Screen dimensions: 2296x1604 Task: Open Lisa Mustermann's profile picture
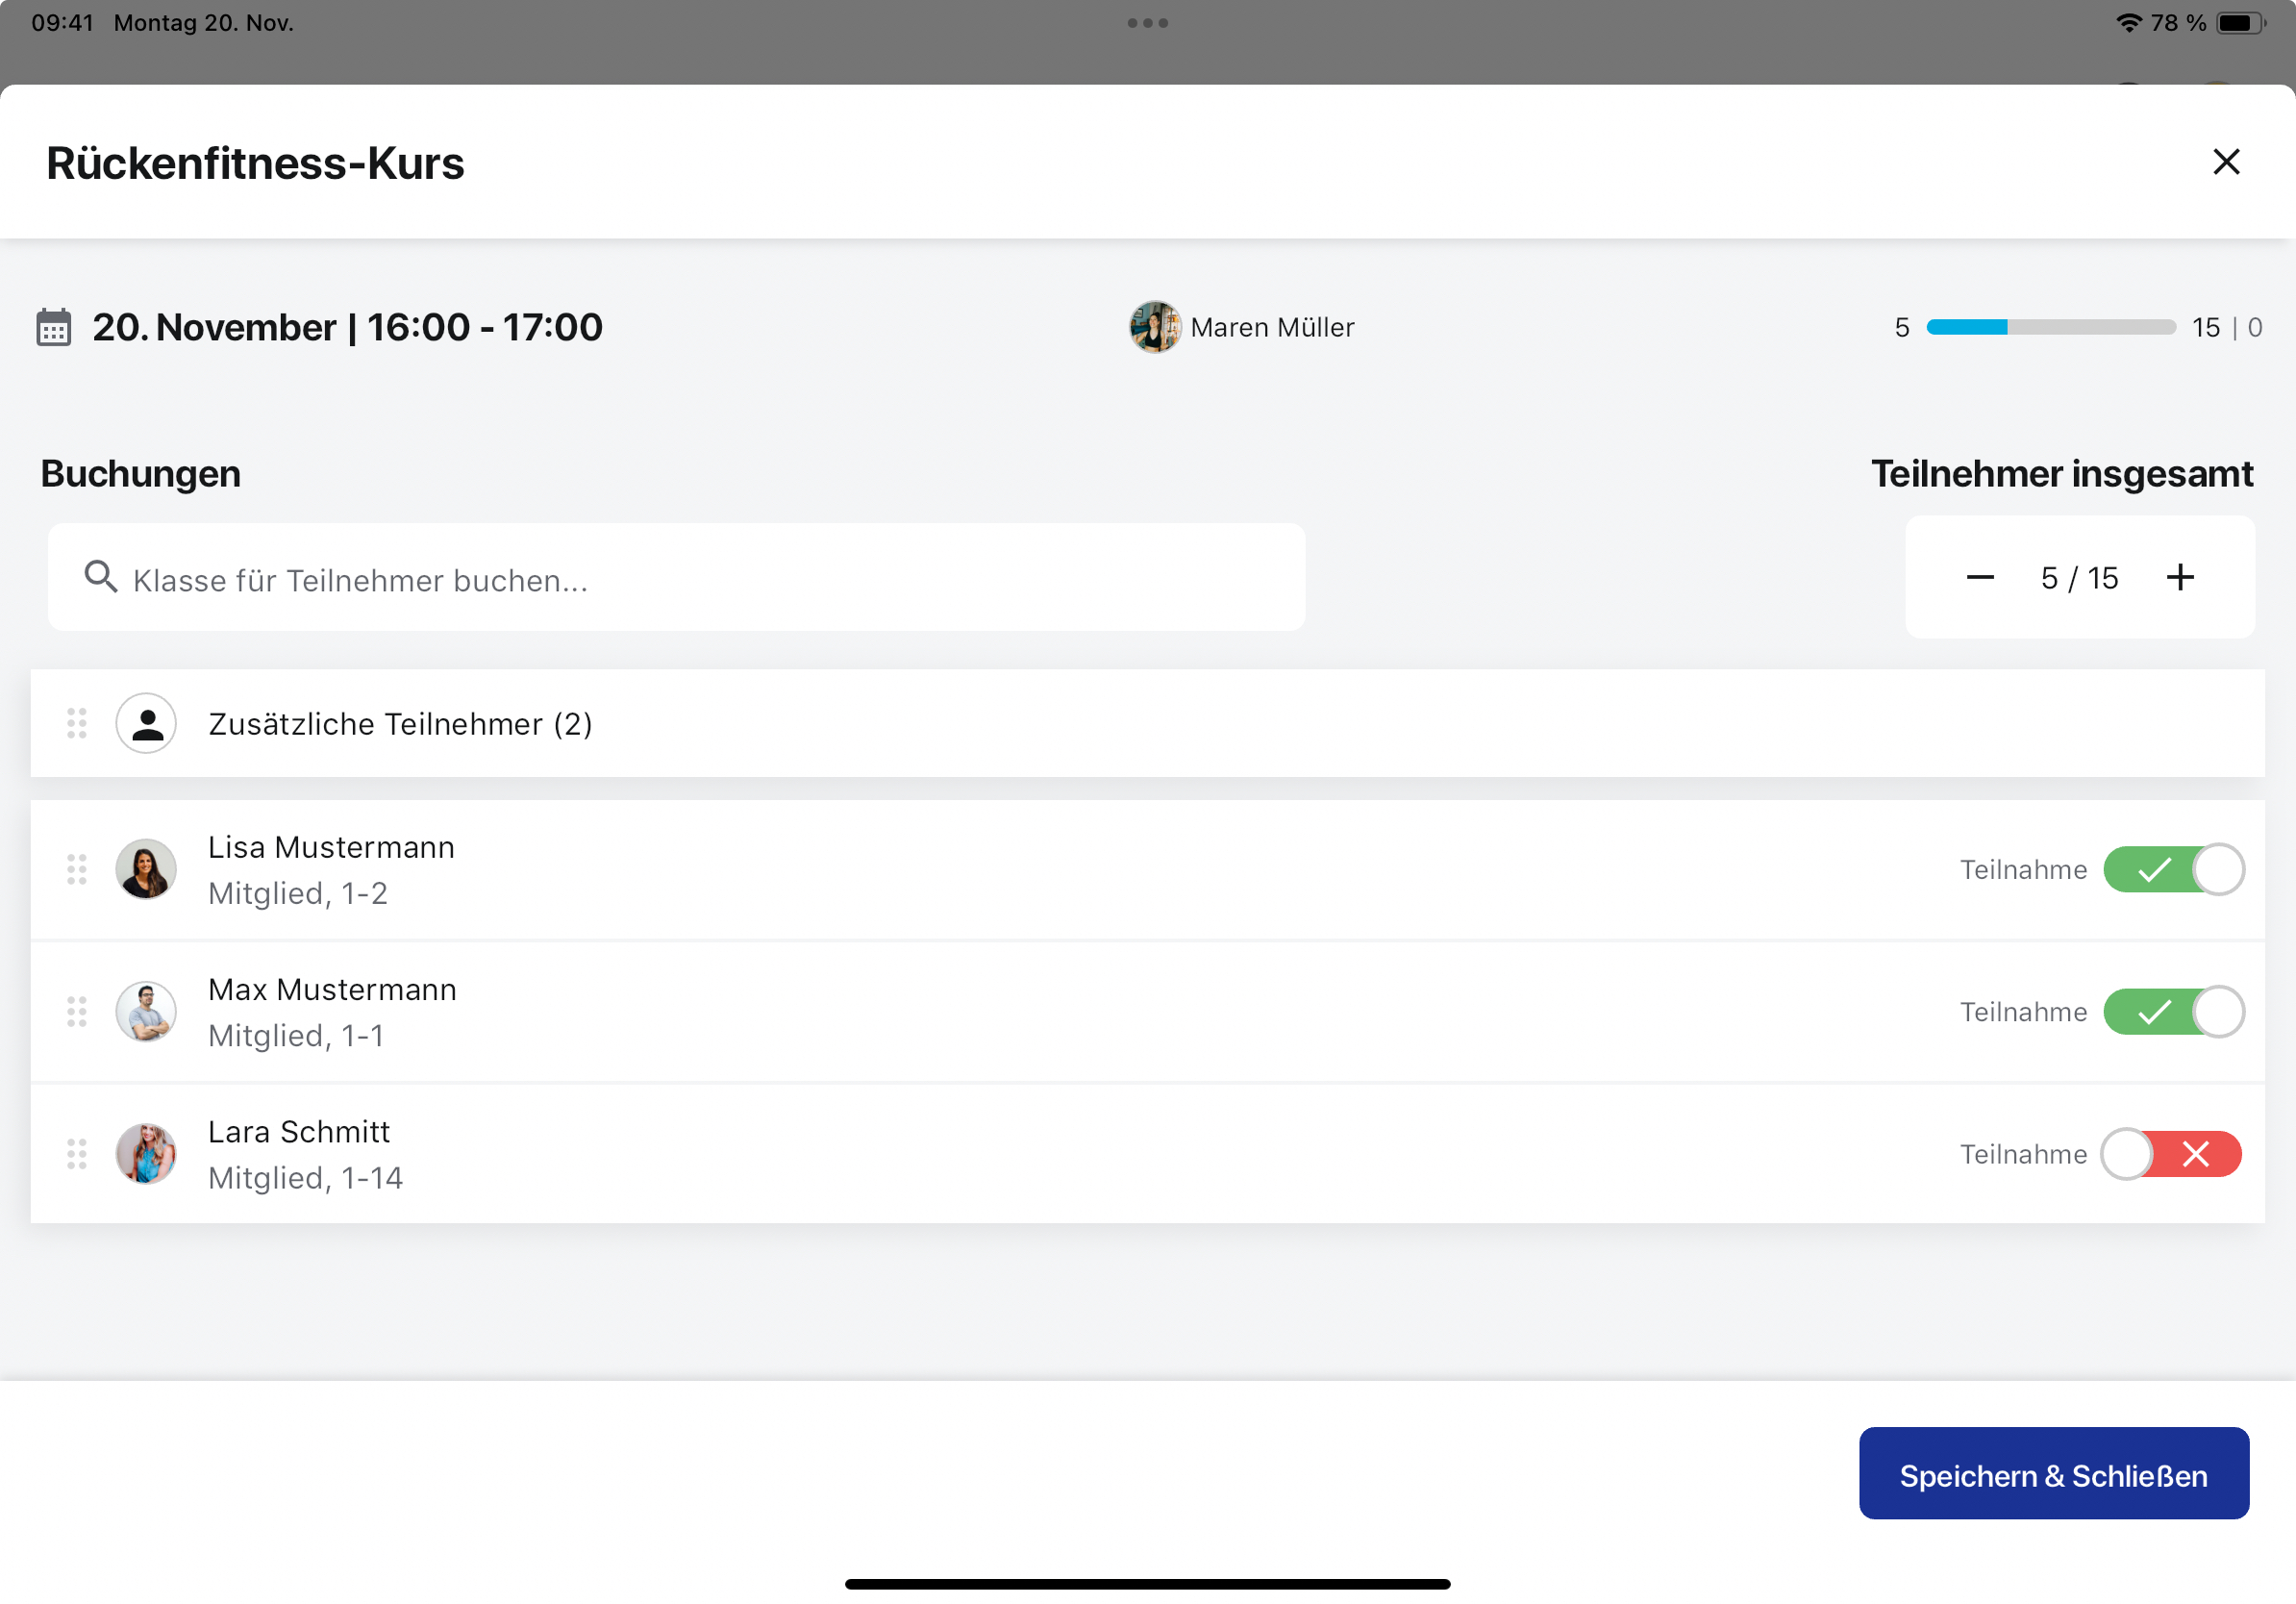146,869
